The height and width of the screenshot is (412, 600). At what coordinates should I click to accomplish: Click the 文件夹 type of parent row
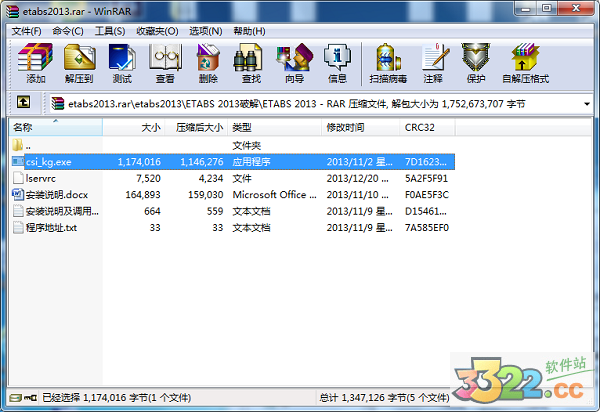coord(246,145)
